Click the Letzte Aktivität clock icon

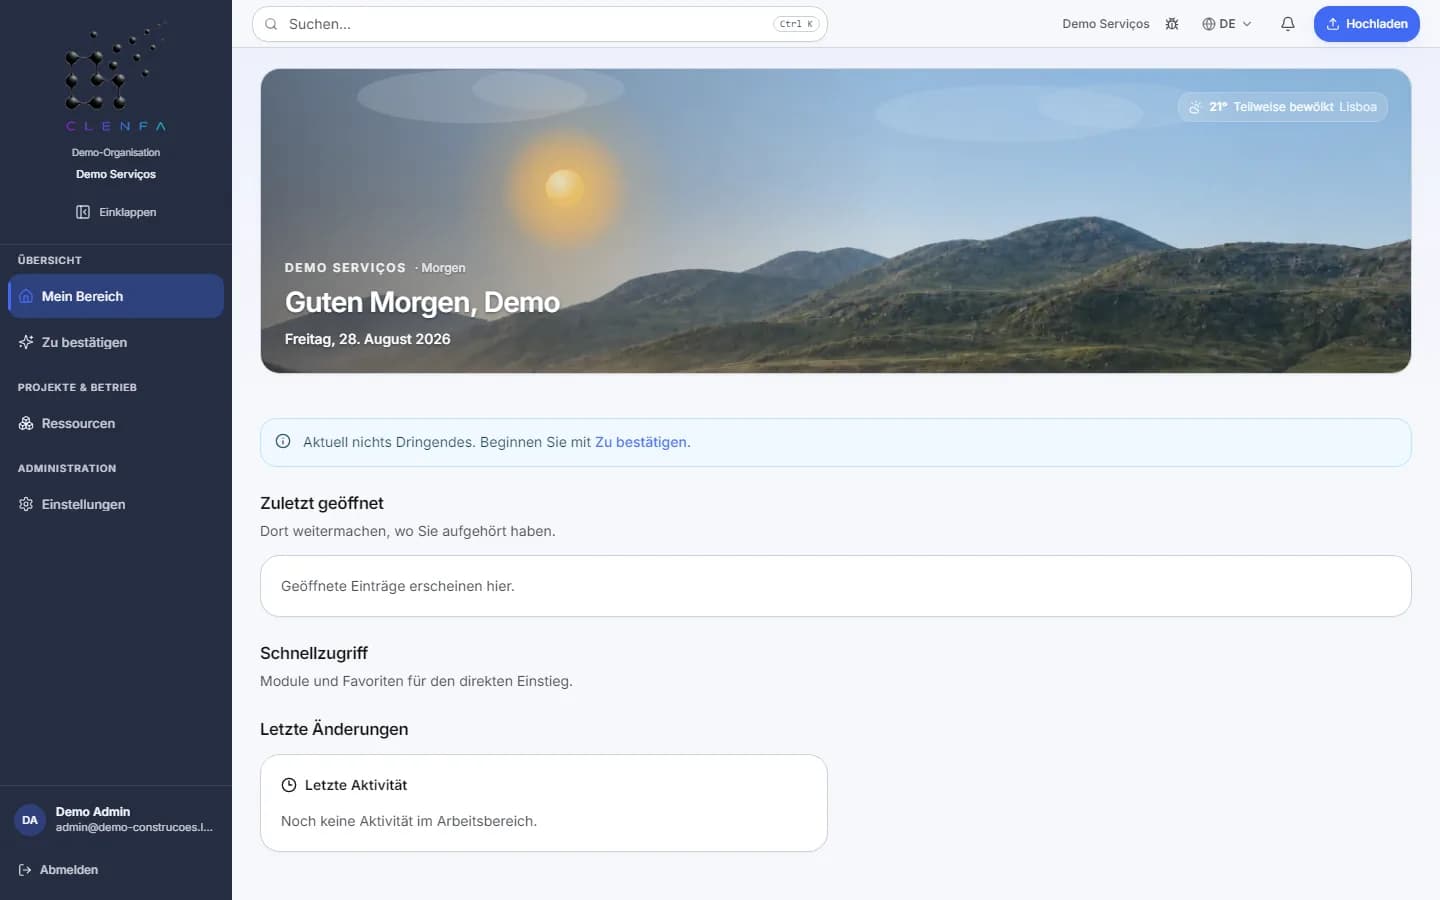tap(289, 785)
